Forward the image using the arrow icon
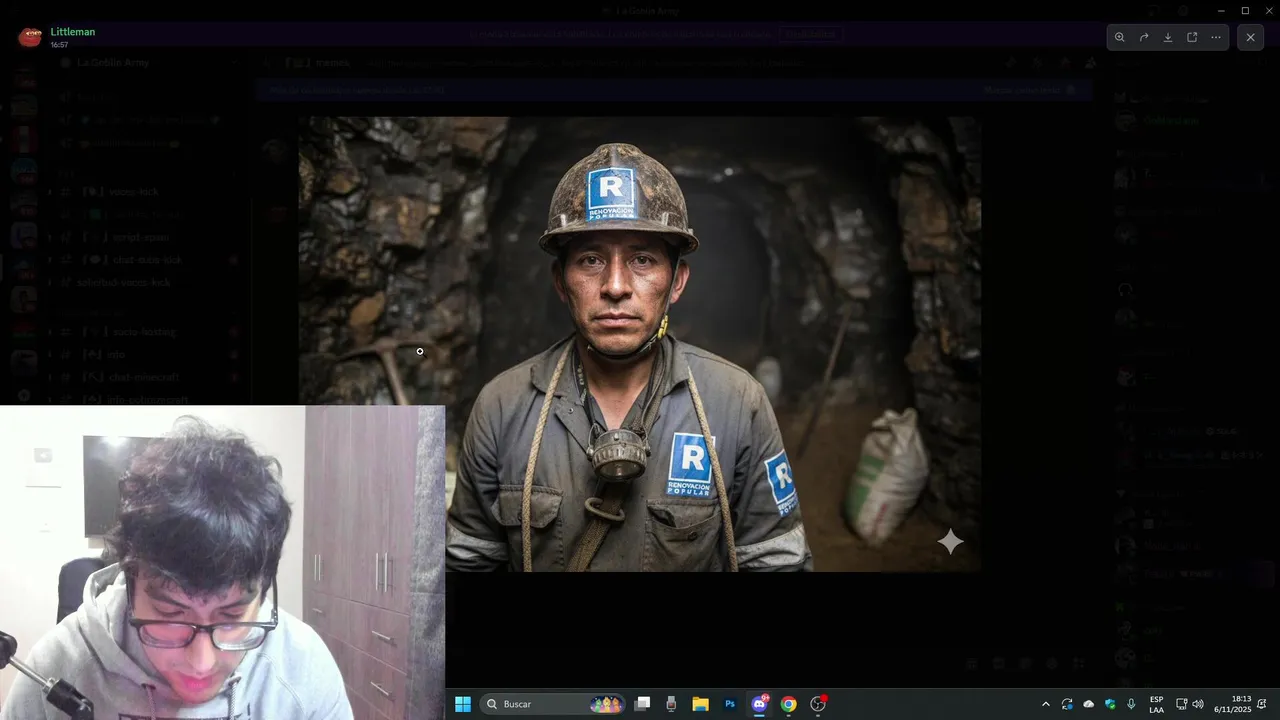This screenshot has width=1280, height=720. pyautogui.click(x=1144, y=37)
